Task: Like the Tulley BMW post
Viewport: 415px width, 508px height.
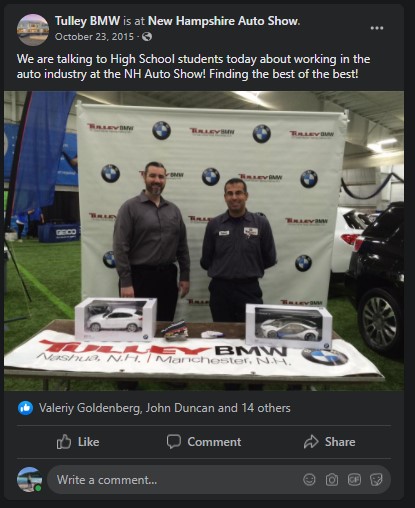Action: 78,442
